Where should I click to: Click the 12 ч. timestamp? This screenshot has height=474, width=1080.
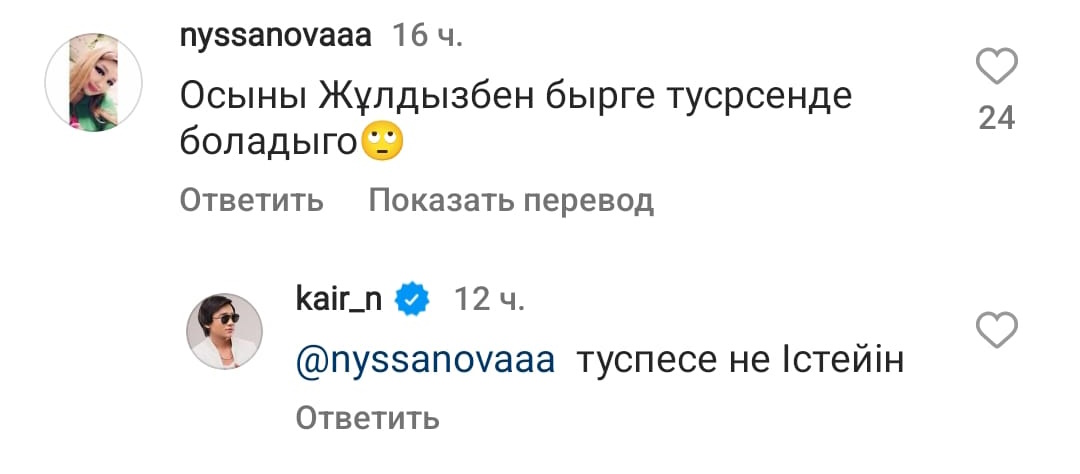pos(490,300)
